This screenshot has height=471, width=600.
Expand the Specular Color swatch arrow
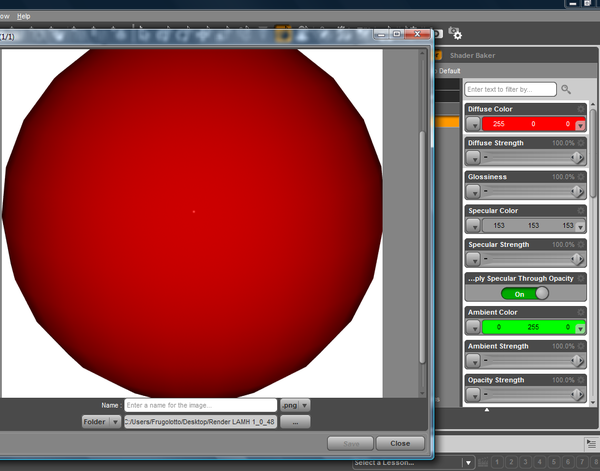coord(580,227)
